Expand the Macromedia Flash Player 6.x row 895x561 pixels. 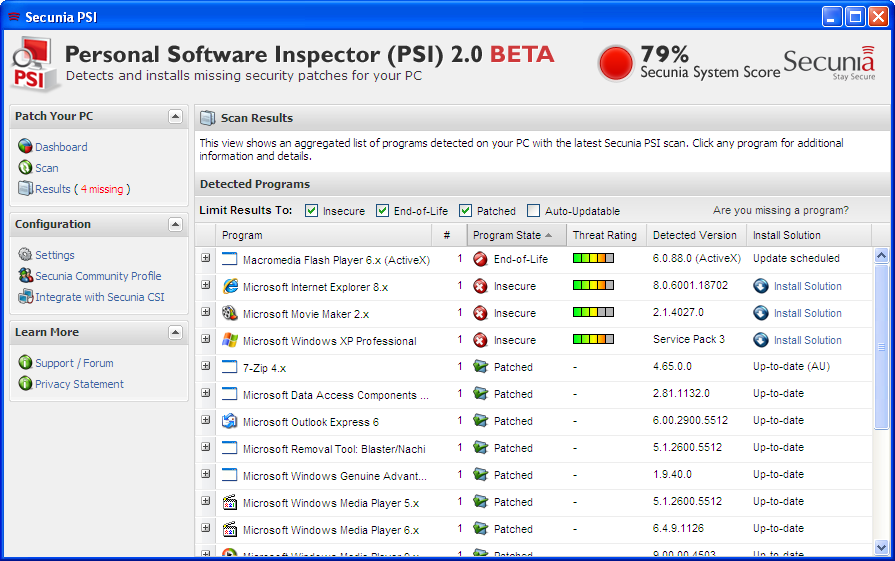pos(206,258)
